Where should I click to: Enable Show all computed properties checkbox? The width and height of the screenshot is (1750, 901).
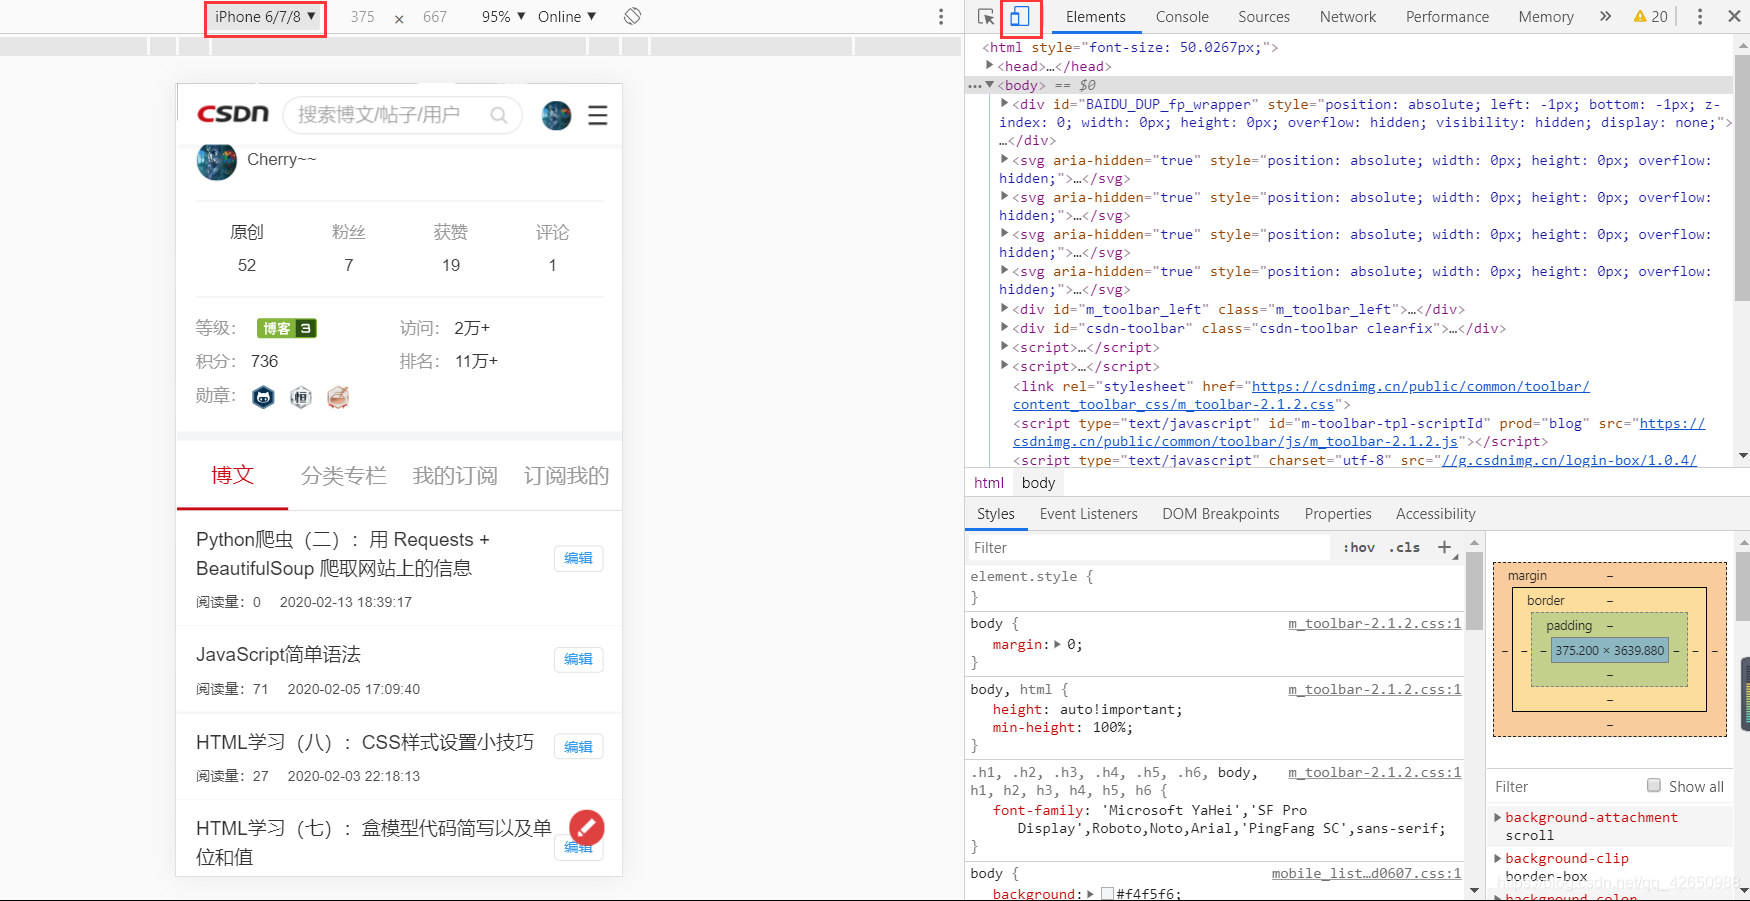coord(1654,786)
